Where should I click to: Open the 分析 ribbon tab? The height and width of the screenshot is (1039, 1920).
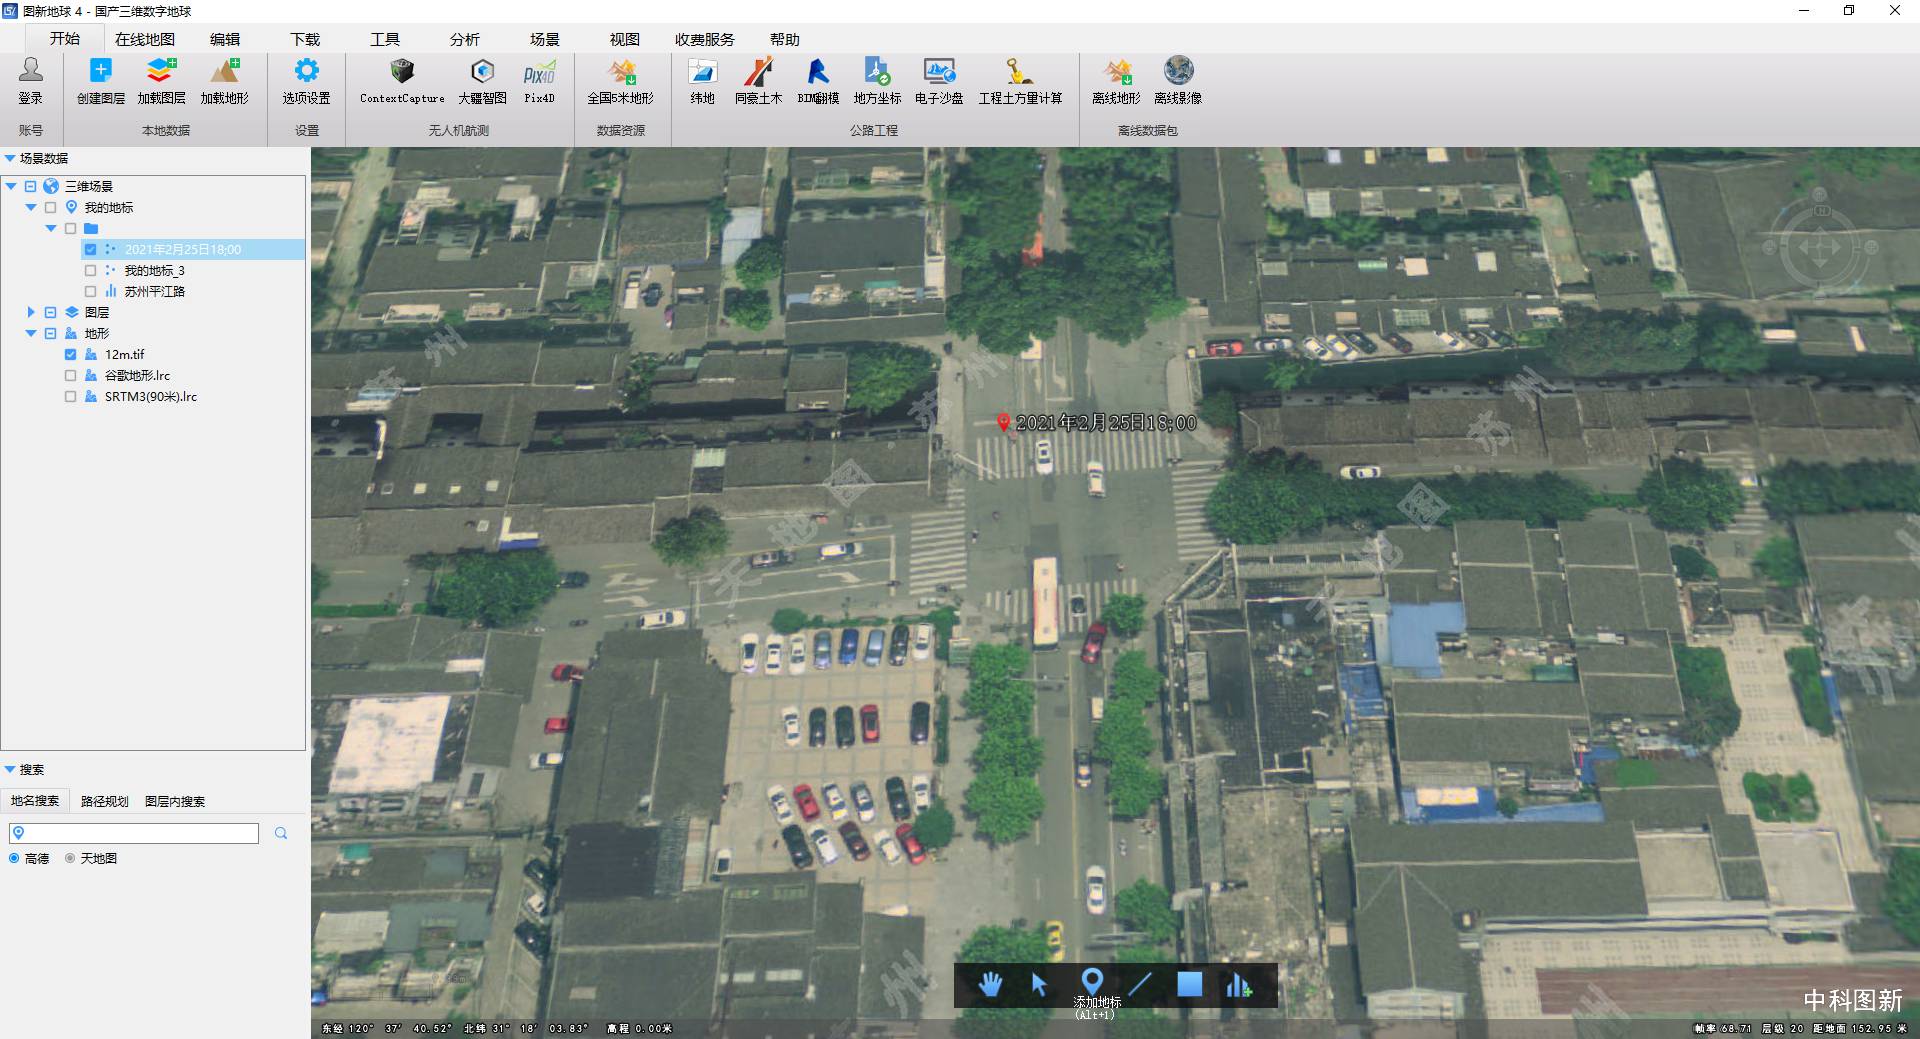point(465,39)
